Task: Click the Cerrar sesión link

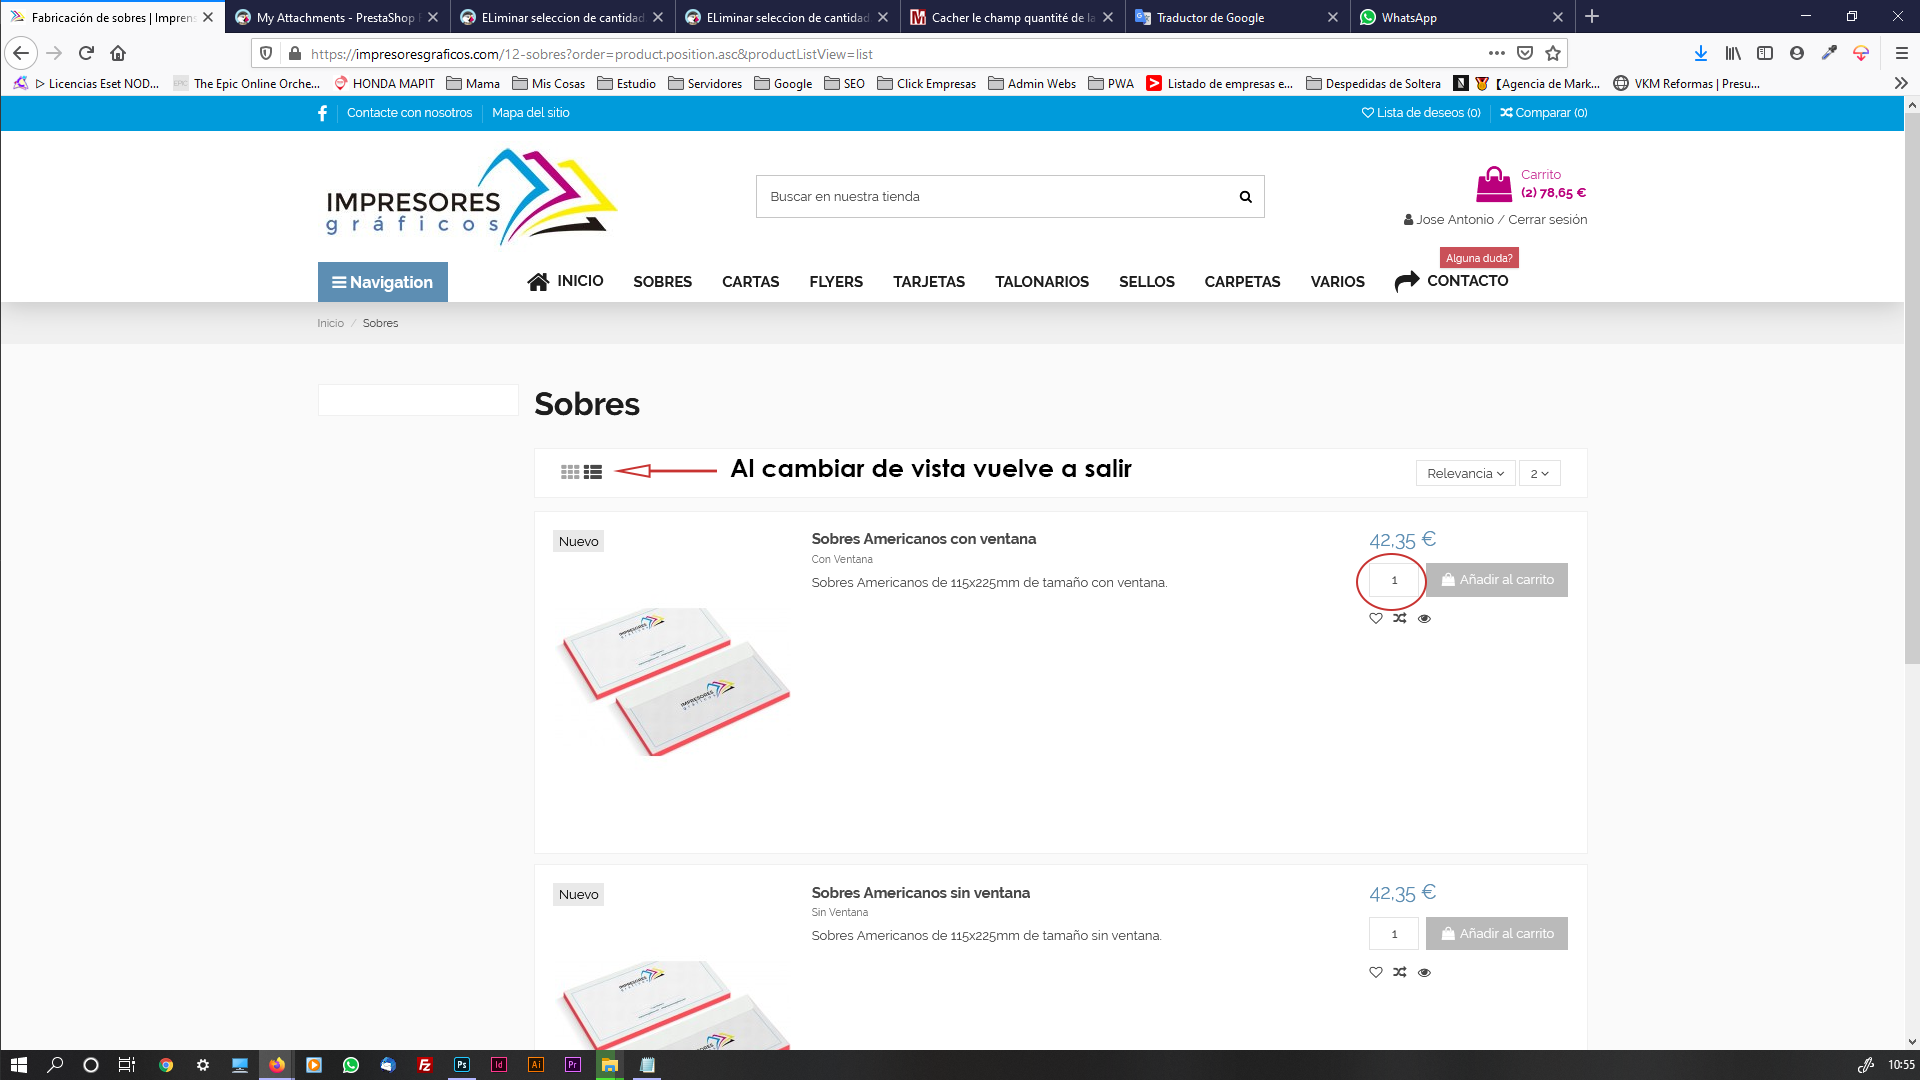Action: [x=1547, y=220]
